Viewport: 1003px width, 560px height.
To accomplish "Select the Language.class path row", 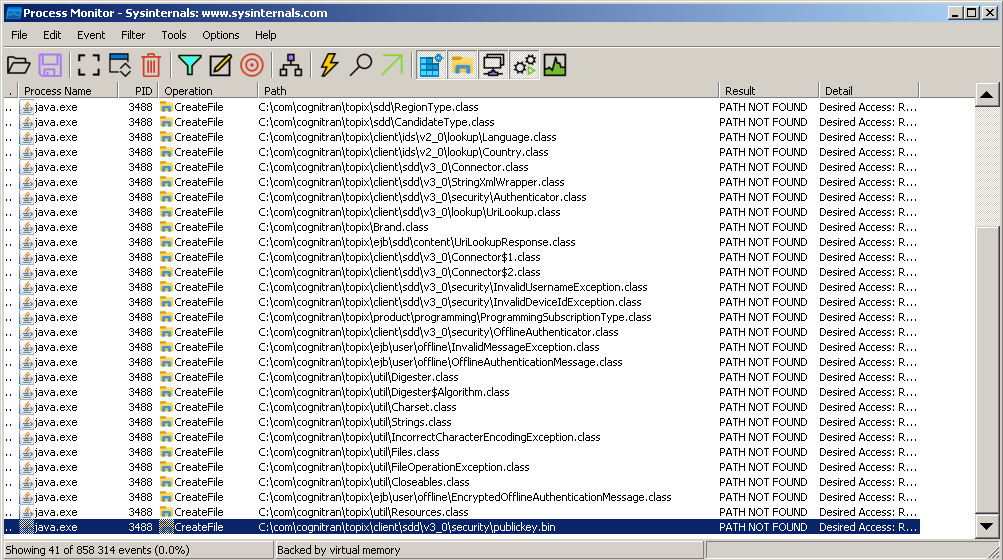I will point(461,137).
